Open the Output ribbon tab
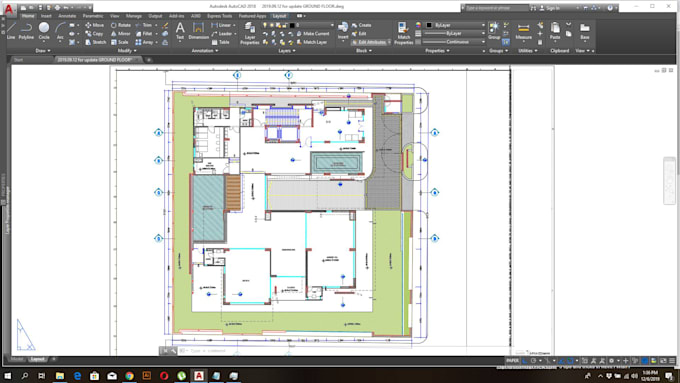680x383 pixels. tap(155, 16)
